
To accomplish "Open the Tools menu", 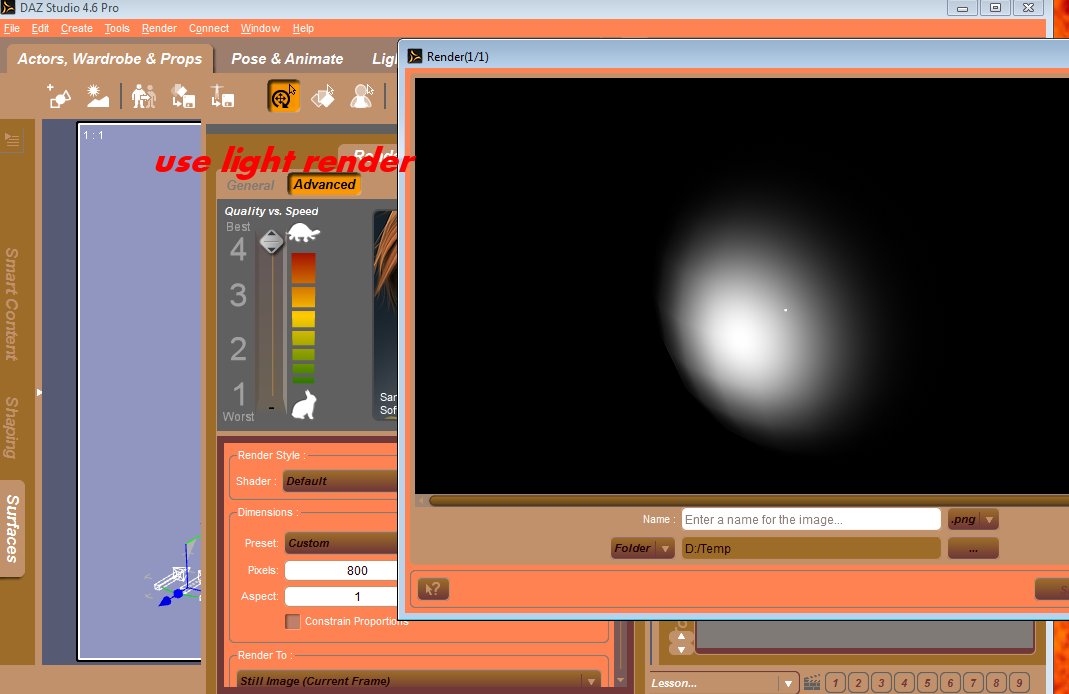I will [x=117, y=28].
